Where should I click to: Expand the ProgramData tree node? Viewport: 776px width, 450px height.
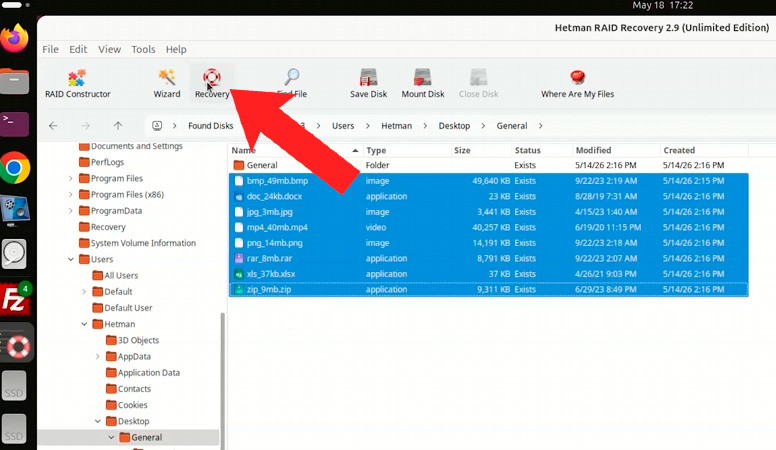[x=70, y=211]
